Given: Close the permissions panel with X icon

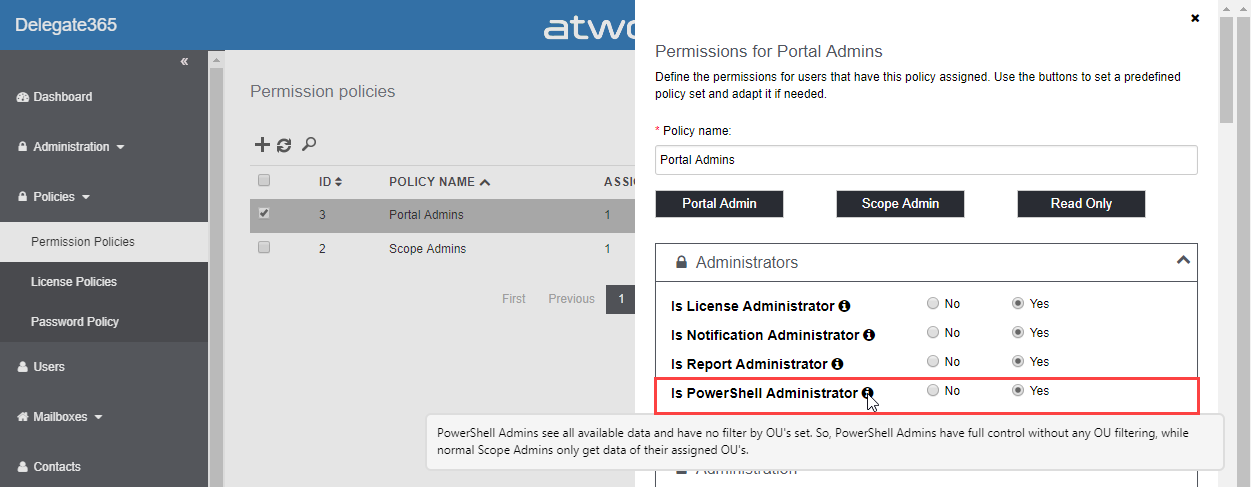Looking at the screenshot, I should (x=1195, y=18).
